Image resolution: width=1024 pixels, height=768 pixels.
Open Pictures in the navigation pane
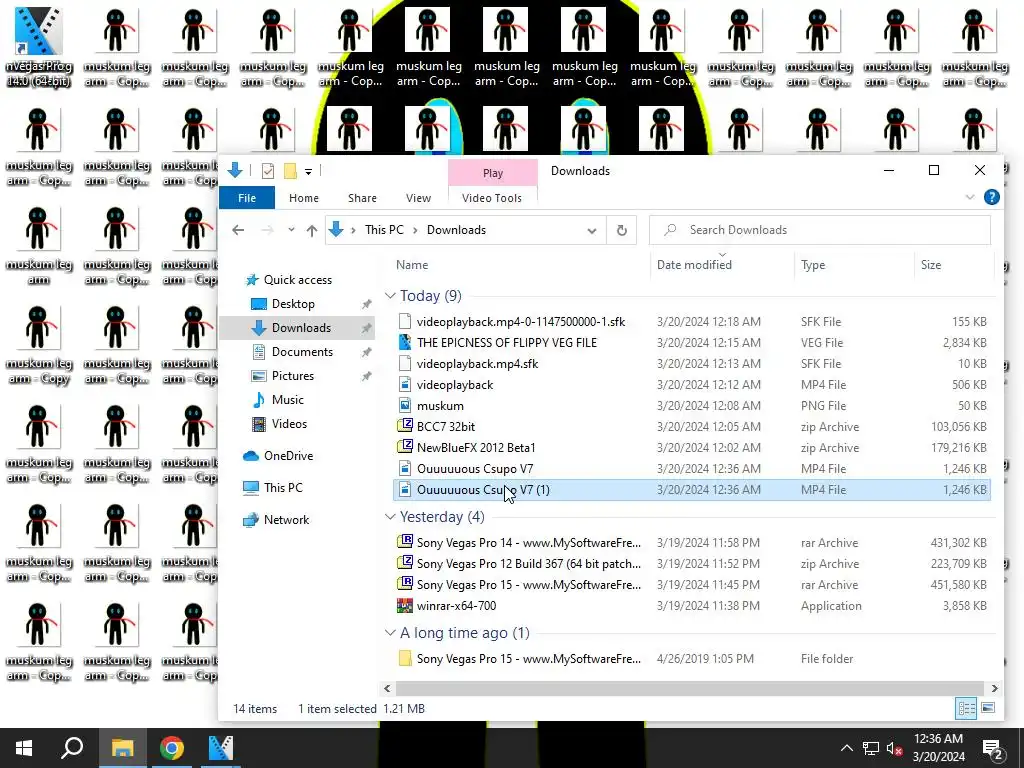point(293,376)
